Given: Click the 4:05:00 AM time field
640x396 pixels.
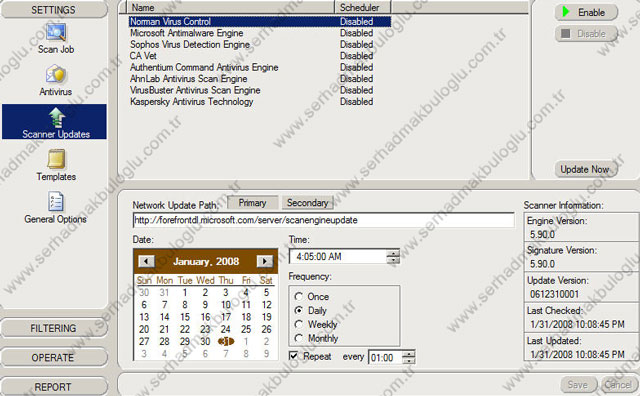Looking at the screenshot, I should [x=338, y=257].
